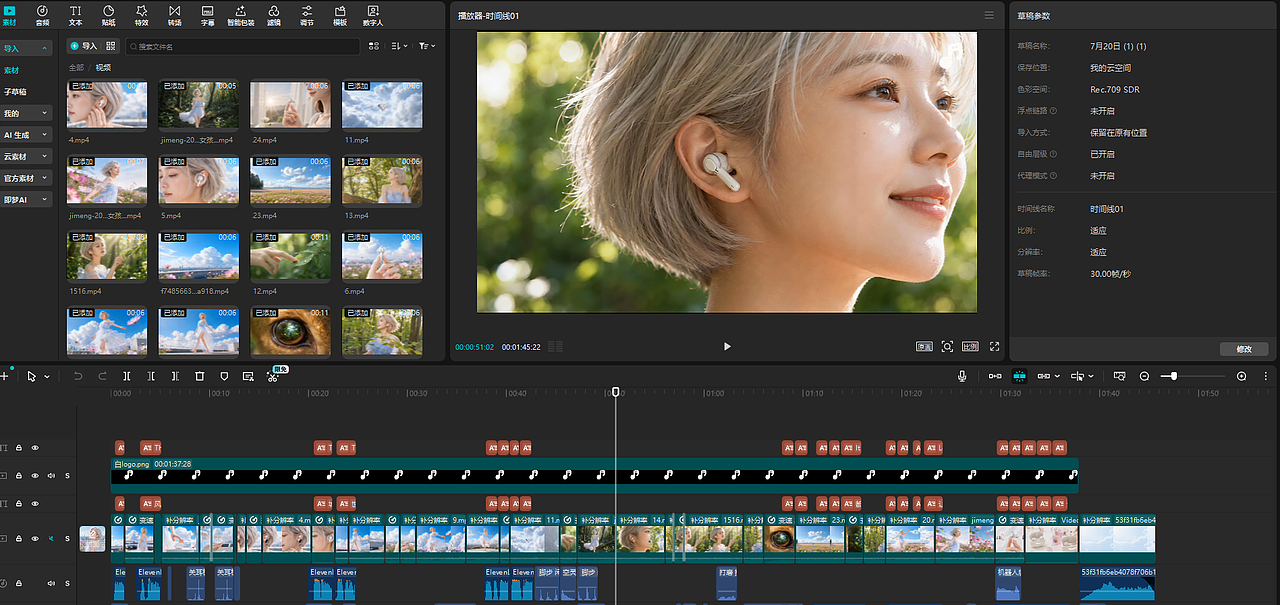Open the 贴纸 stickers panel
The image size is (1280, 605).
(x=108, y=14)
